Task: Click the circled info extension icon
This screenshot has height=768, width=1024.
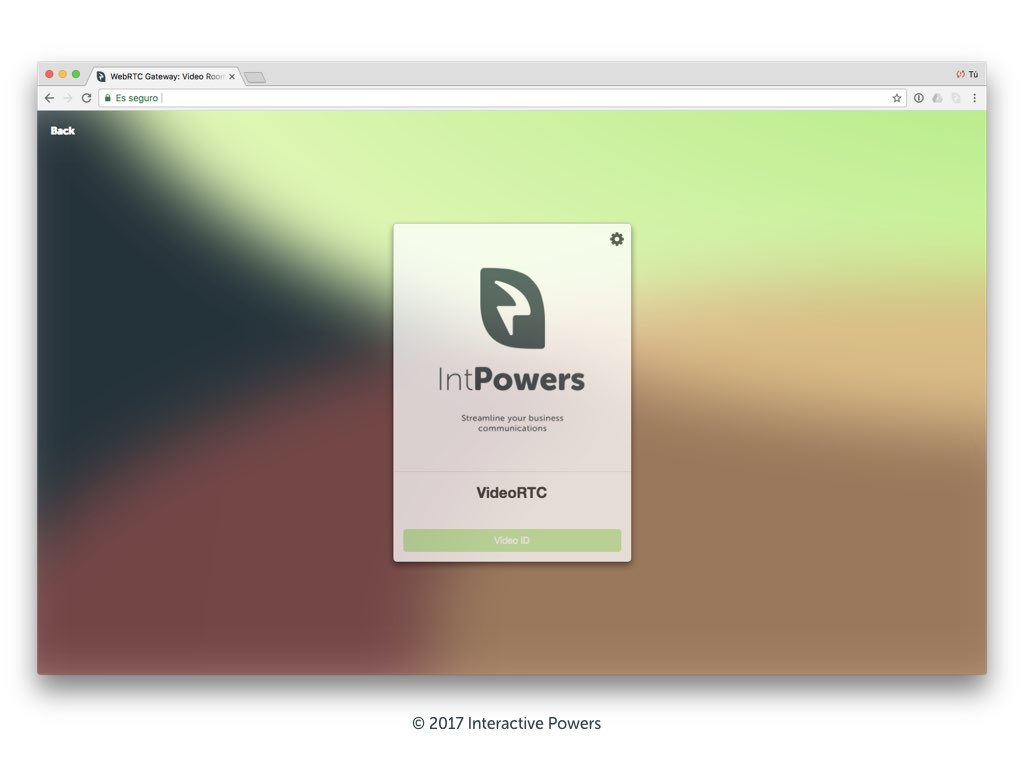Action: [x=919, y=98]
